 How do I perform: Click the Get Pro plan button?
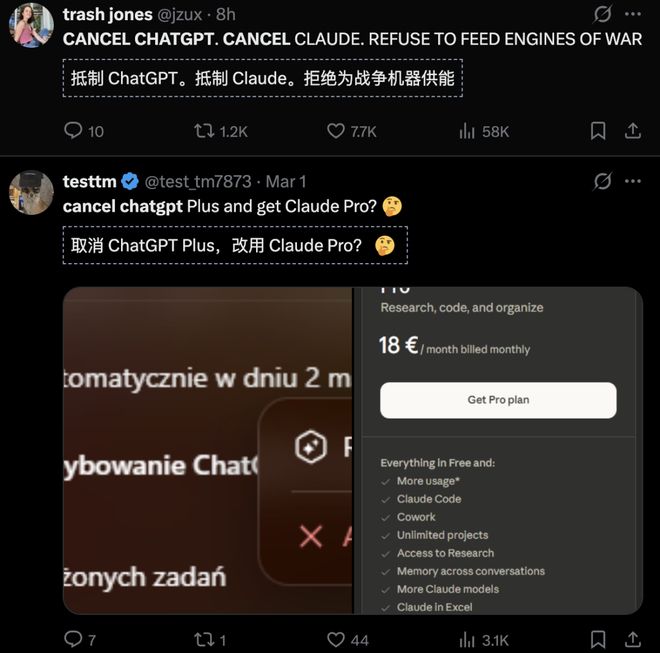point(498,400)
